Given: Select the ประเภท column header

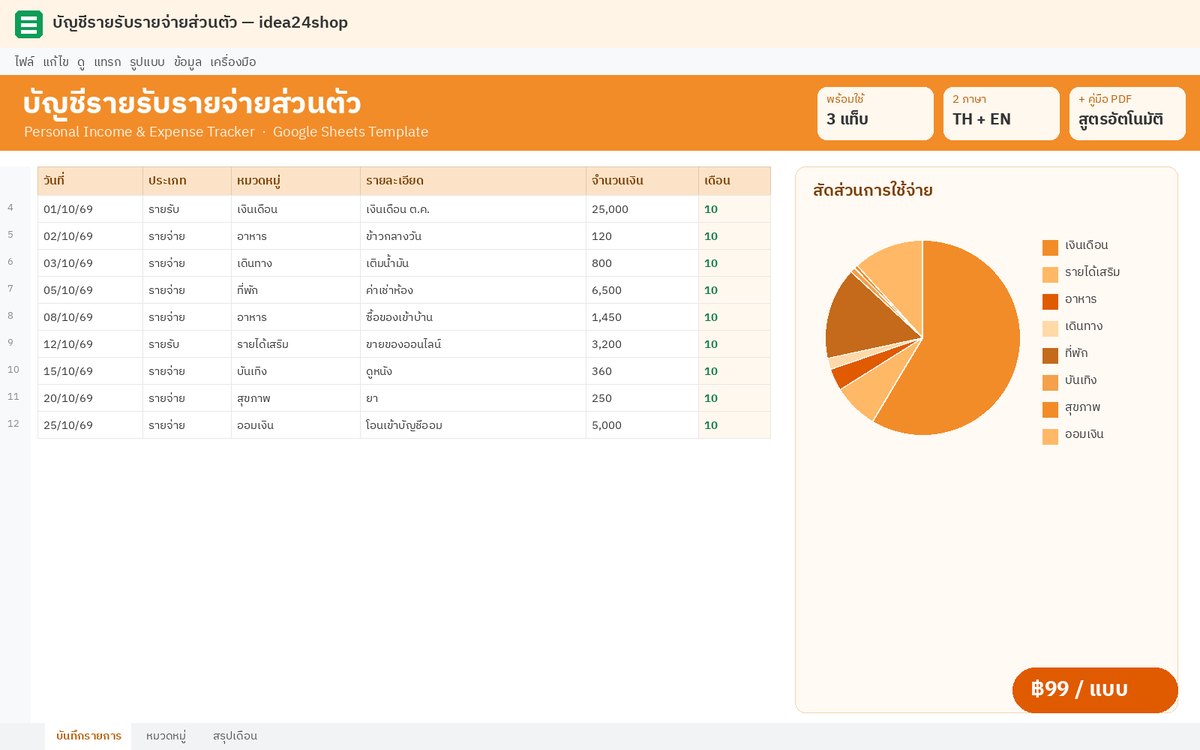Looking at the screenshot, I should 187,181.
